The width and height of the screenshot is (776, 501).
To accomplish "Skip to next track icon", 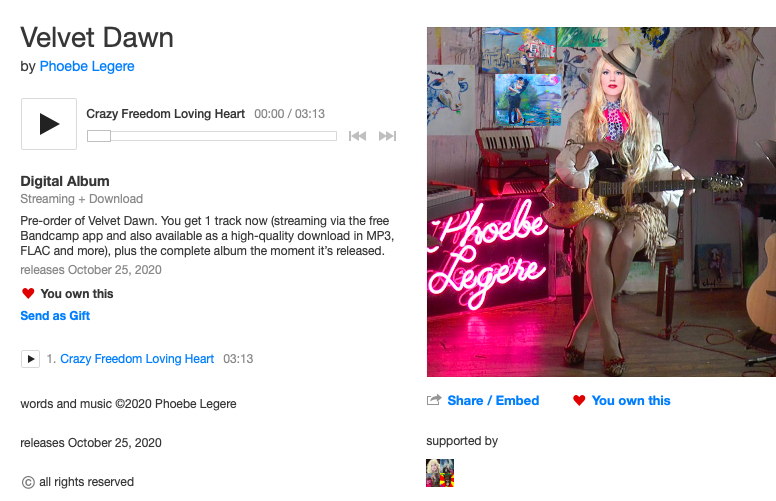I will click(388, 136).
